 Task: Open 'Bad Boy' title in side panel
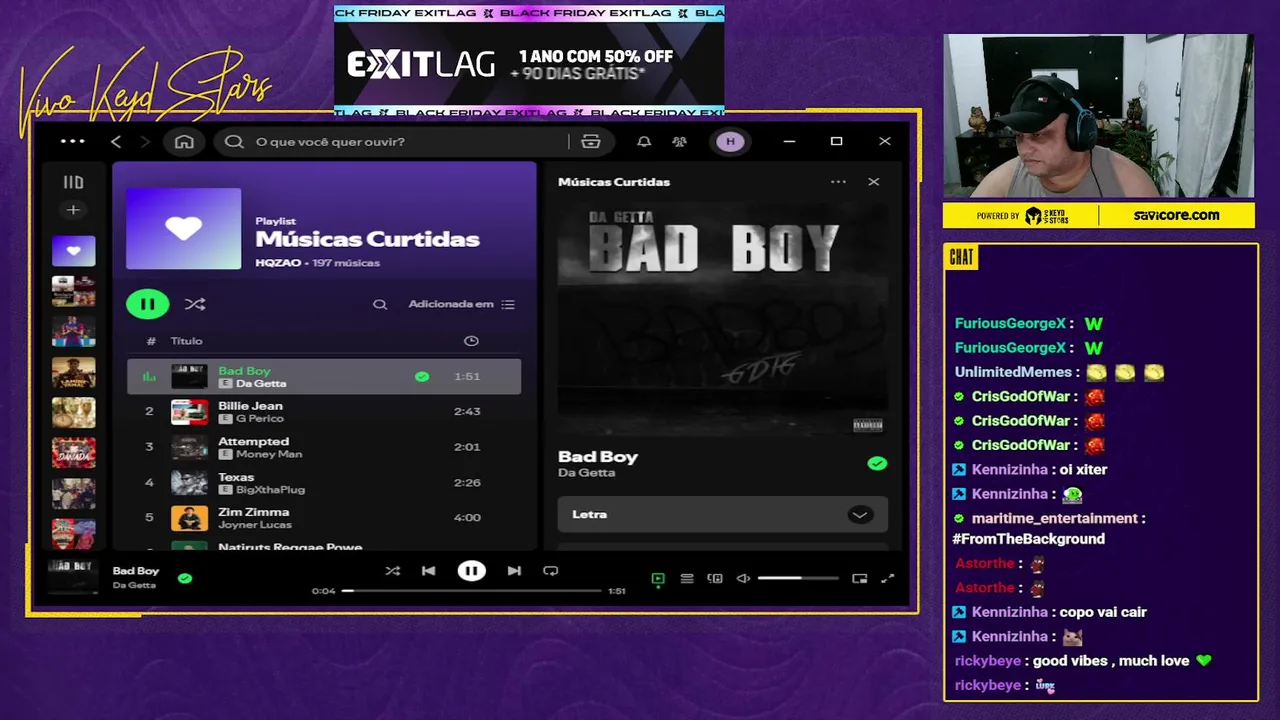pos(598,456)
